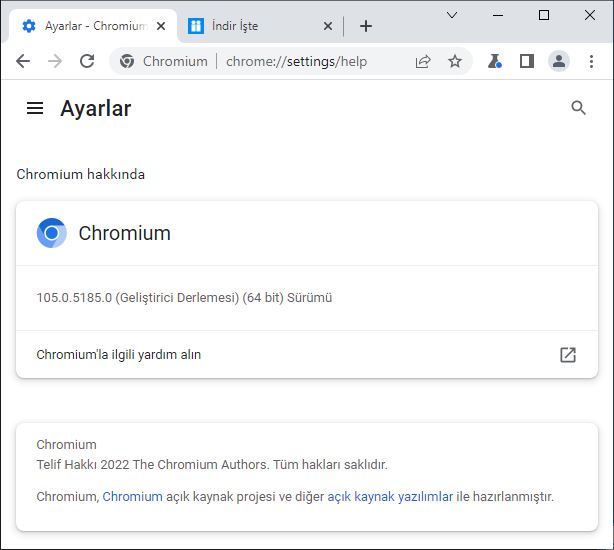Close the Ayarlar - Chromium tab
This screenshot has height=550, width=614.
tap(161, 26)
